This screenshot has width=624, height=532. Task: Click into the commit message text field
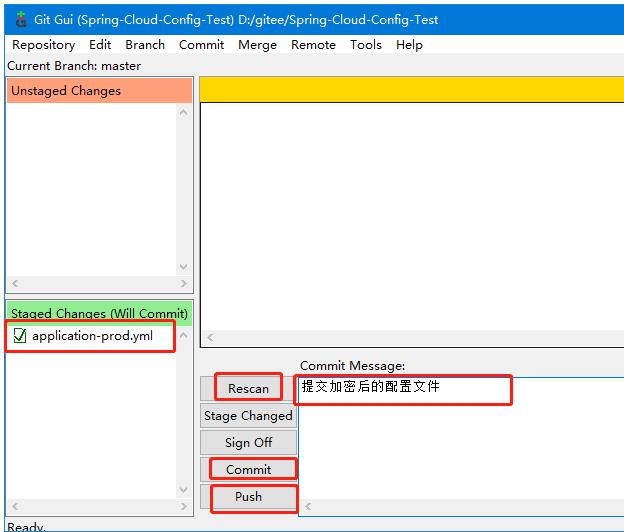tap(461, 438)
